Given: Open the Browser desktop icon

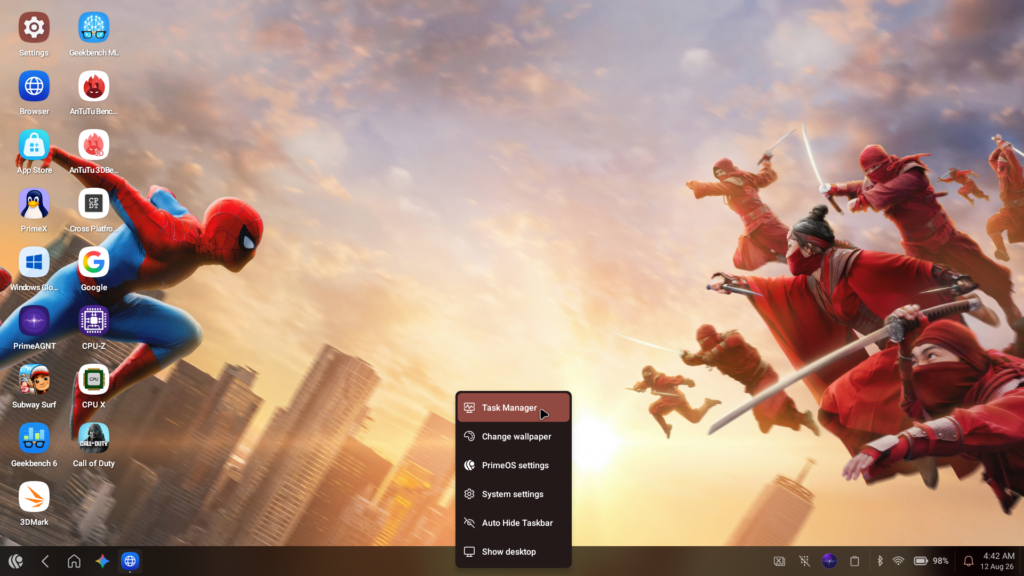Looking at the screenshot, I should [34, 86].
